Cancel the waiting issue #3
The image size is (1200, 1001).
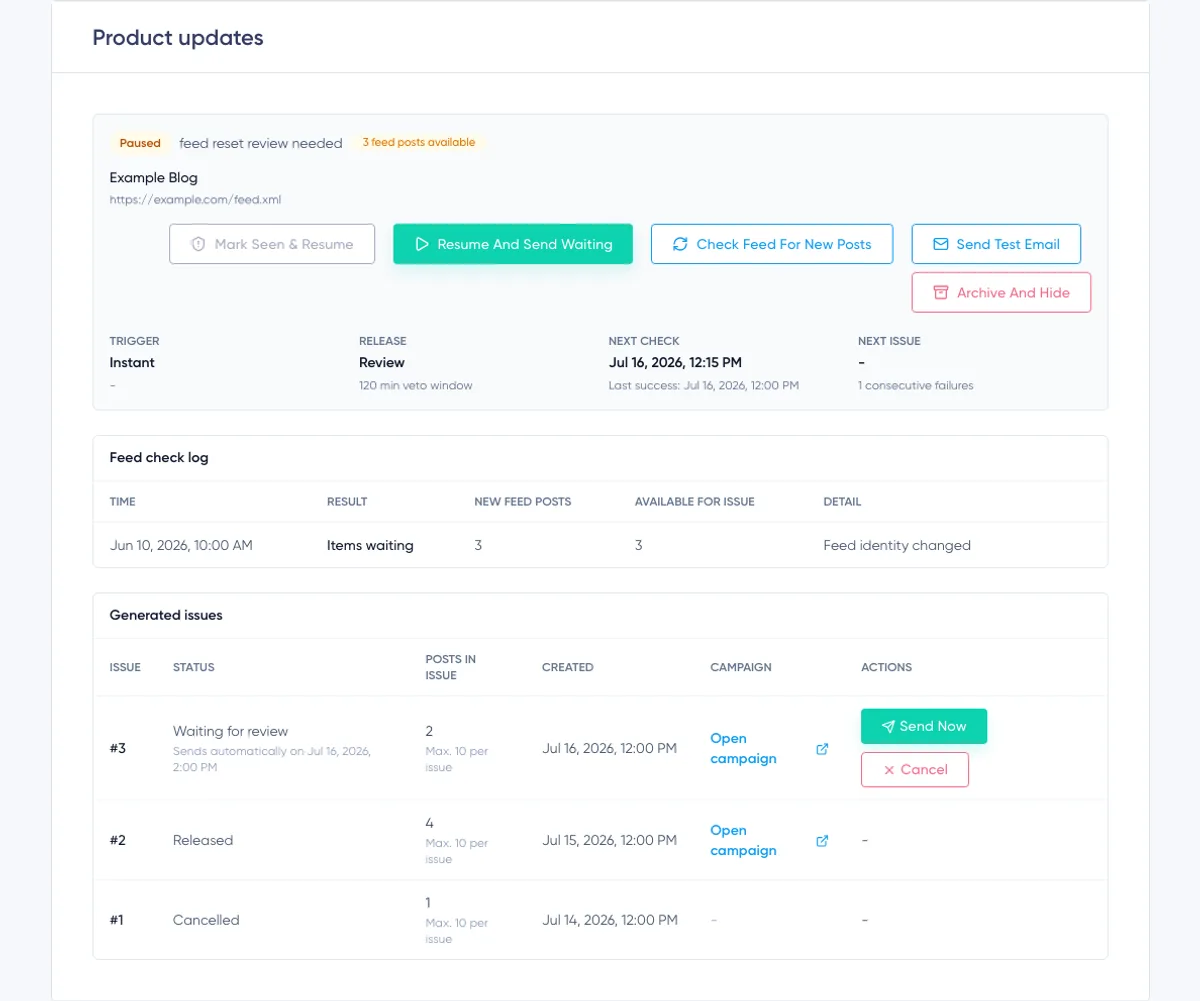[915, 770]
